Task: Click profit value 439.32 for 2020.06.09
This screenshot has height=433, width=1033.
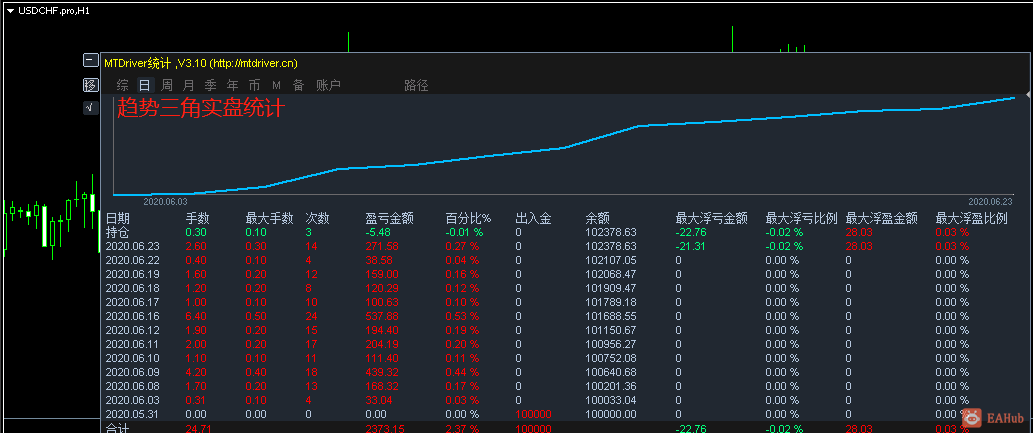Action: [x=381, y=372]
